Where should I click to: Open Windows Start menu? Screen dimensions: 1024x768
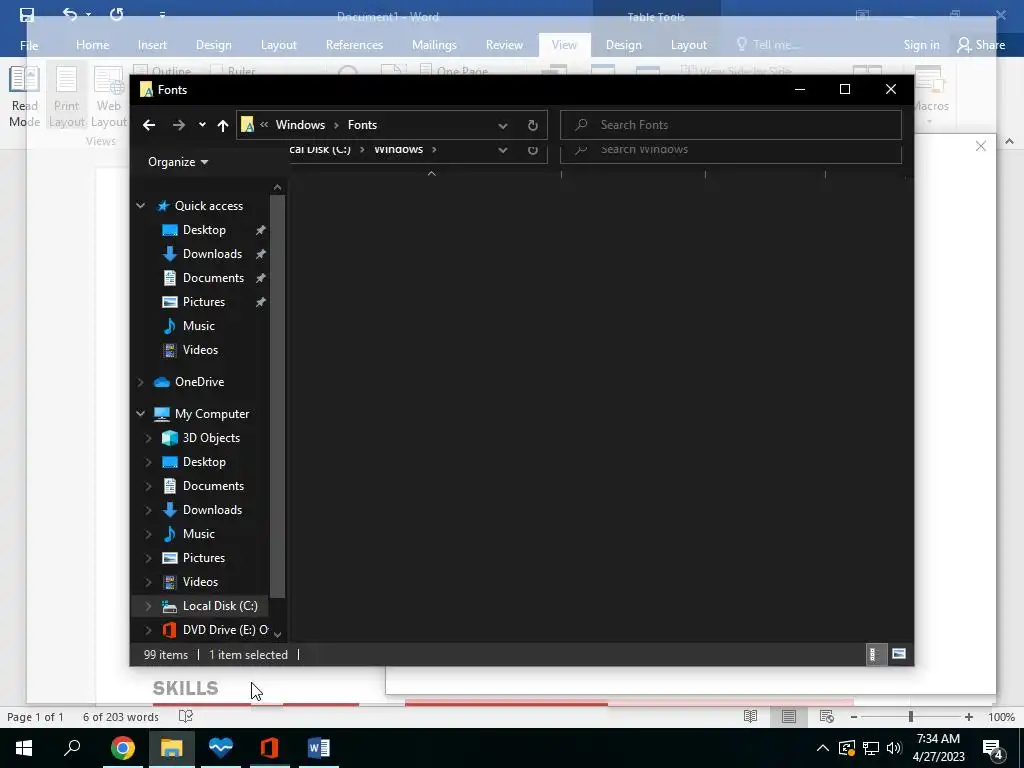24,748
